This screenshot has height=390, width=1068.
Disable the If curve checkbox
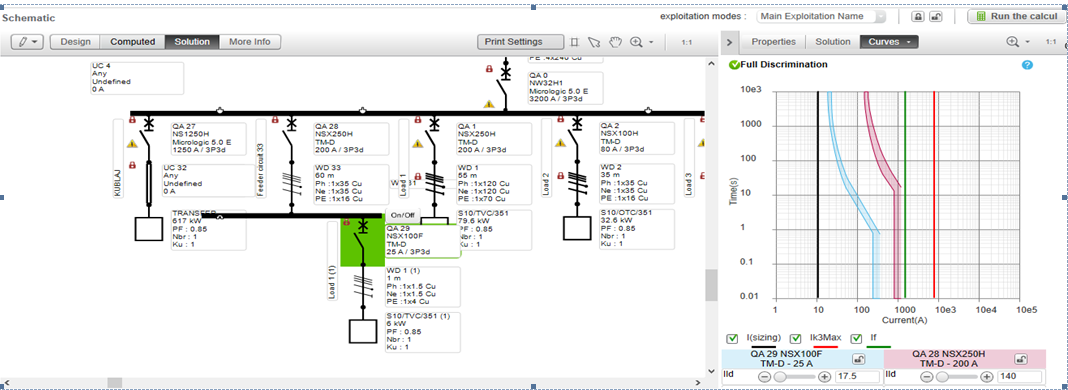[x=856, y=338]
